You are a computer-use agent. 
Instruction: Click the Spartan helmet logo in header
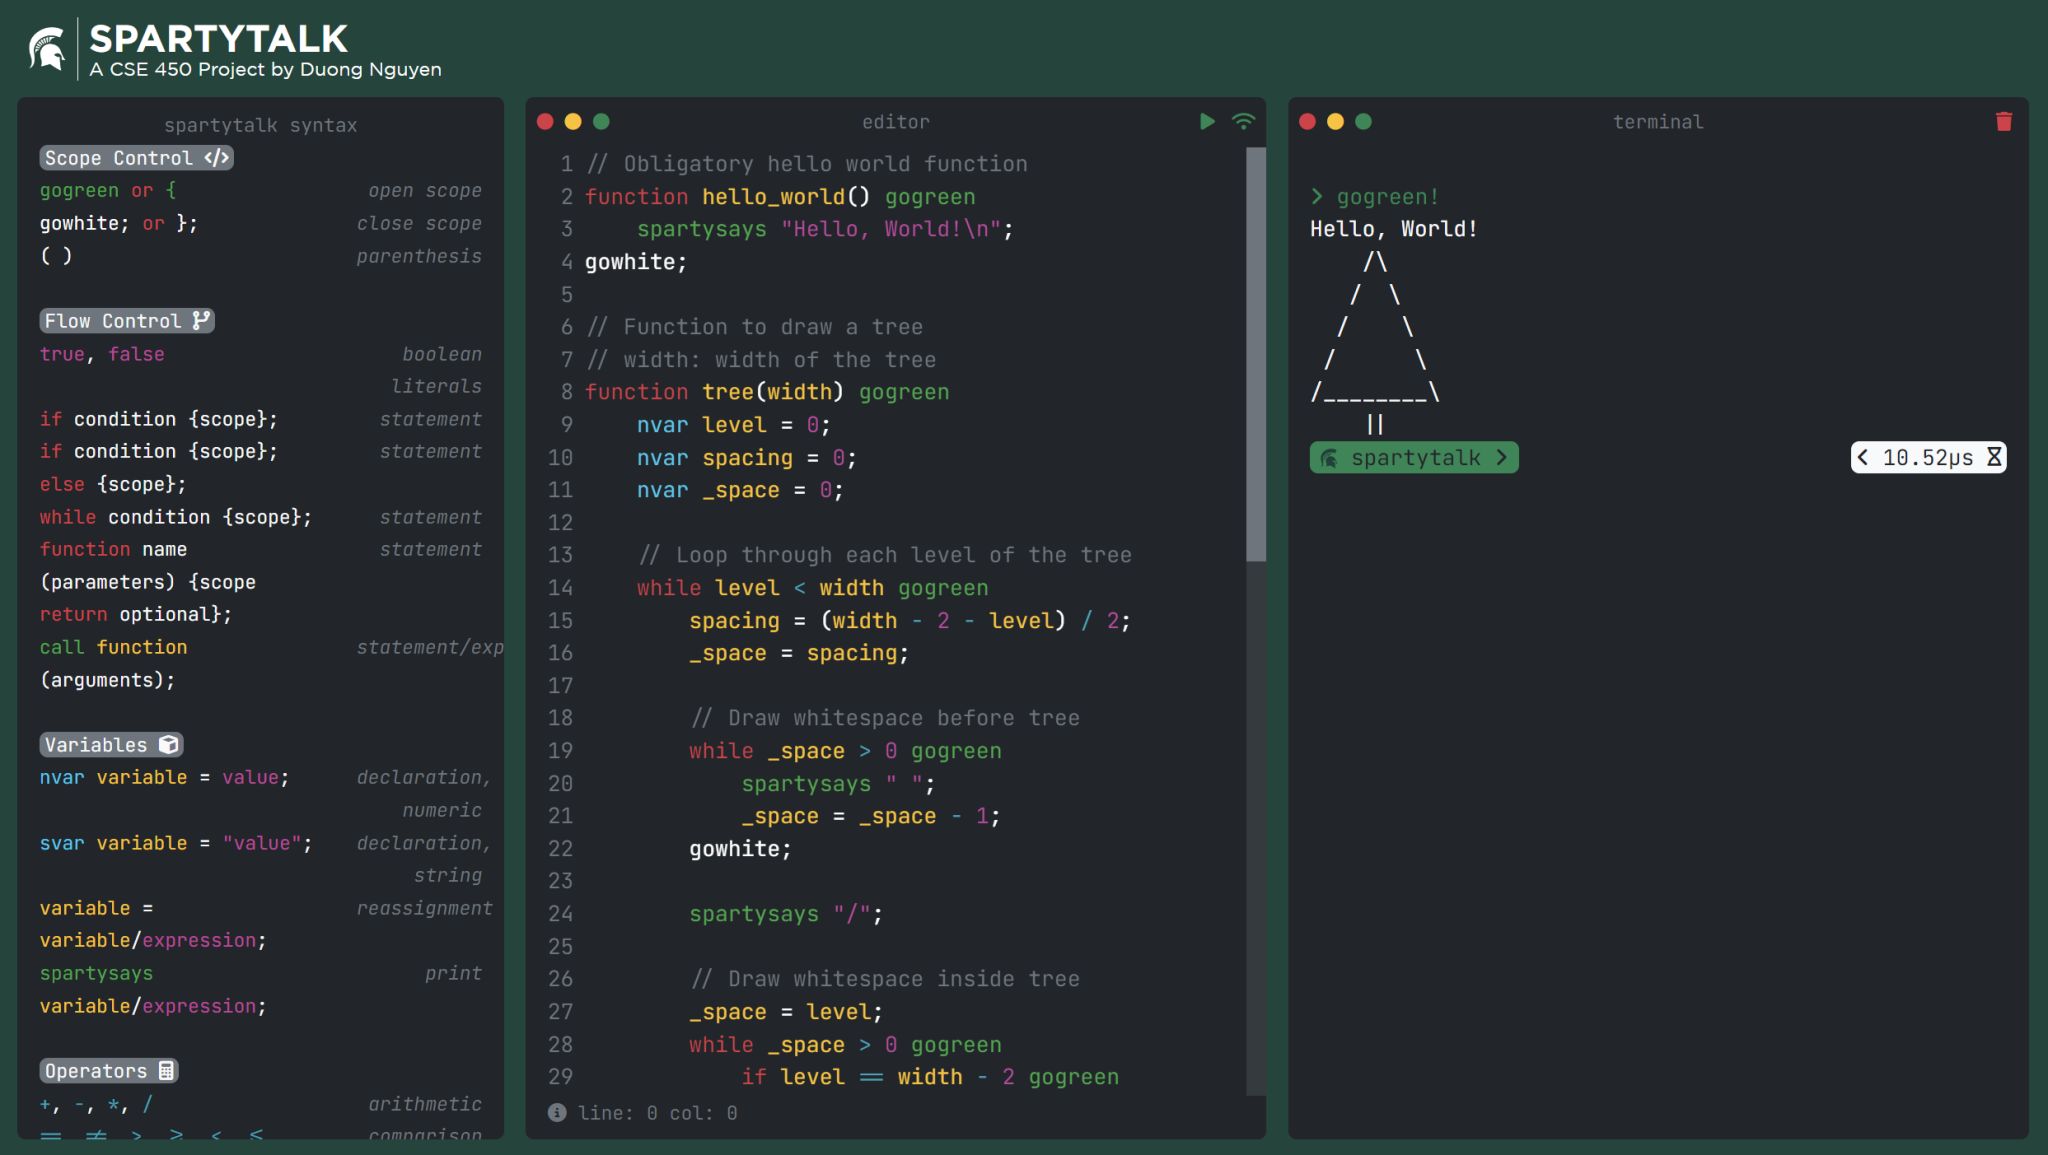tap(47, 49)
